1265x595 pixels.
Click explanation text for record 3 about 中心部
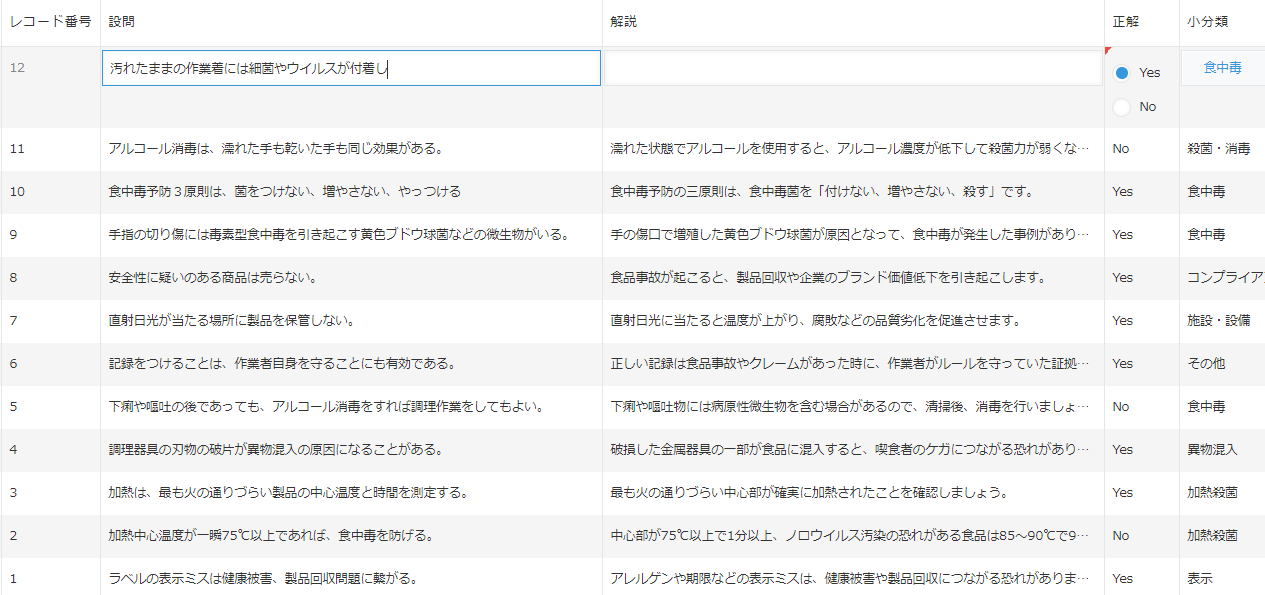pos(809,492)
